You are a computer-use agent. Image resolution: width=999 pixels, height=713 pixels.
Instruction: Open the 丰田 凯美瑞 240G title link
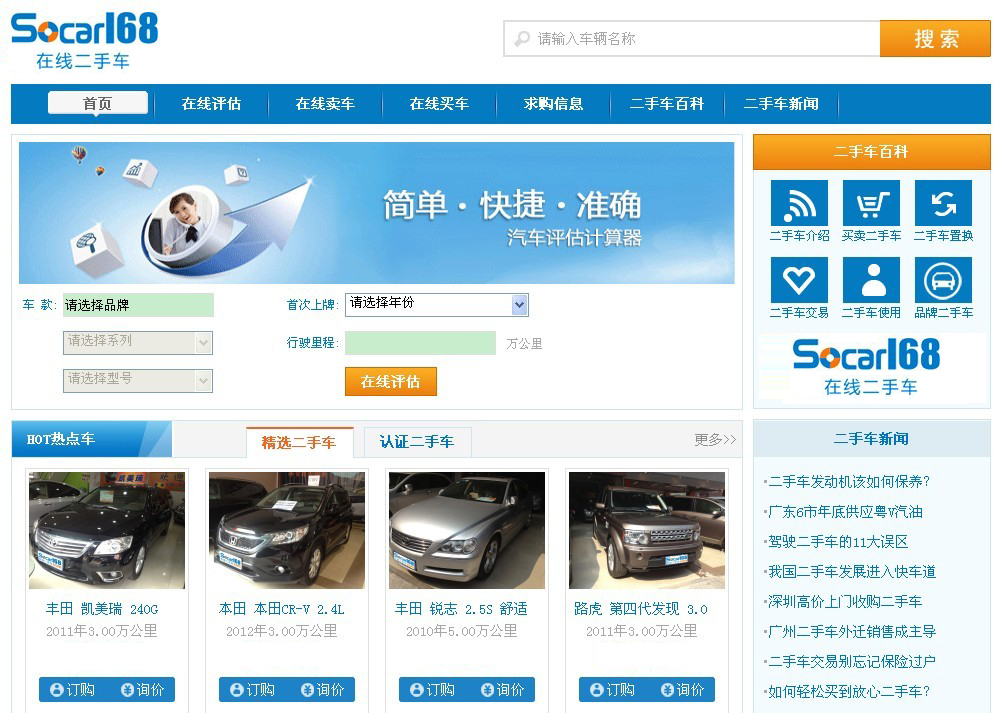102,609
